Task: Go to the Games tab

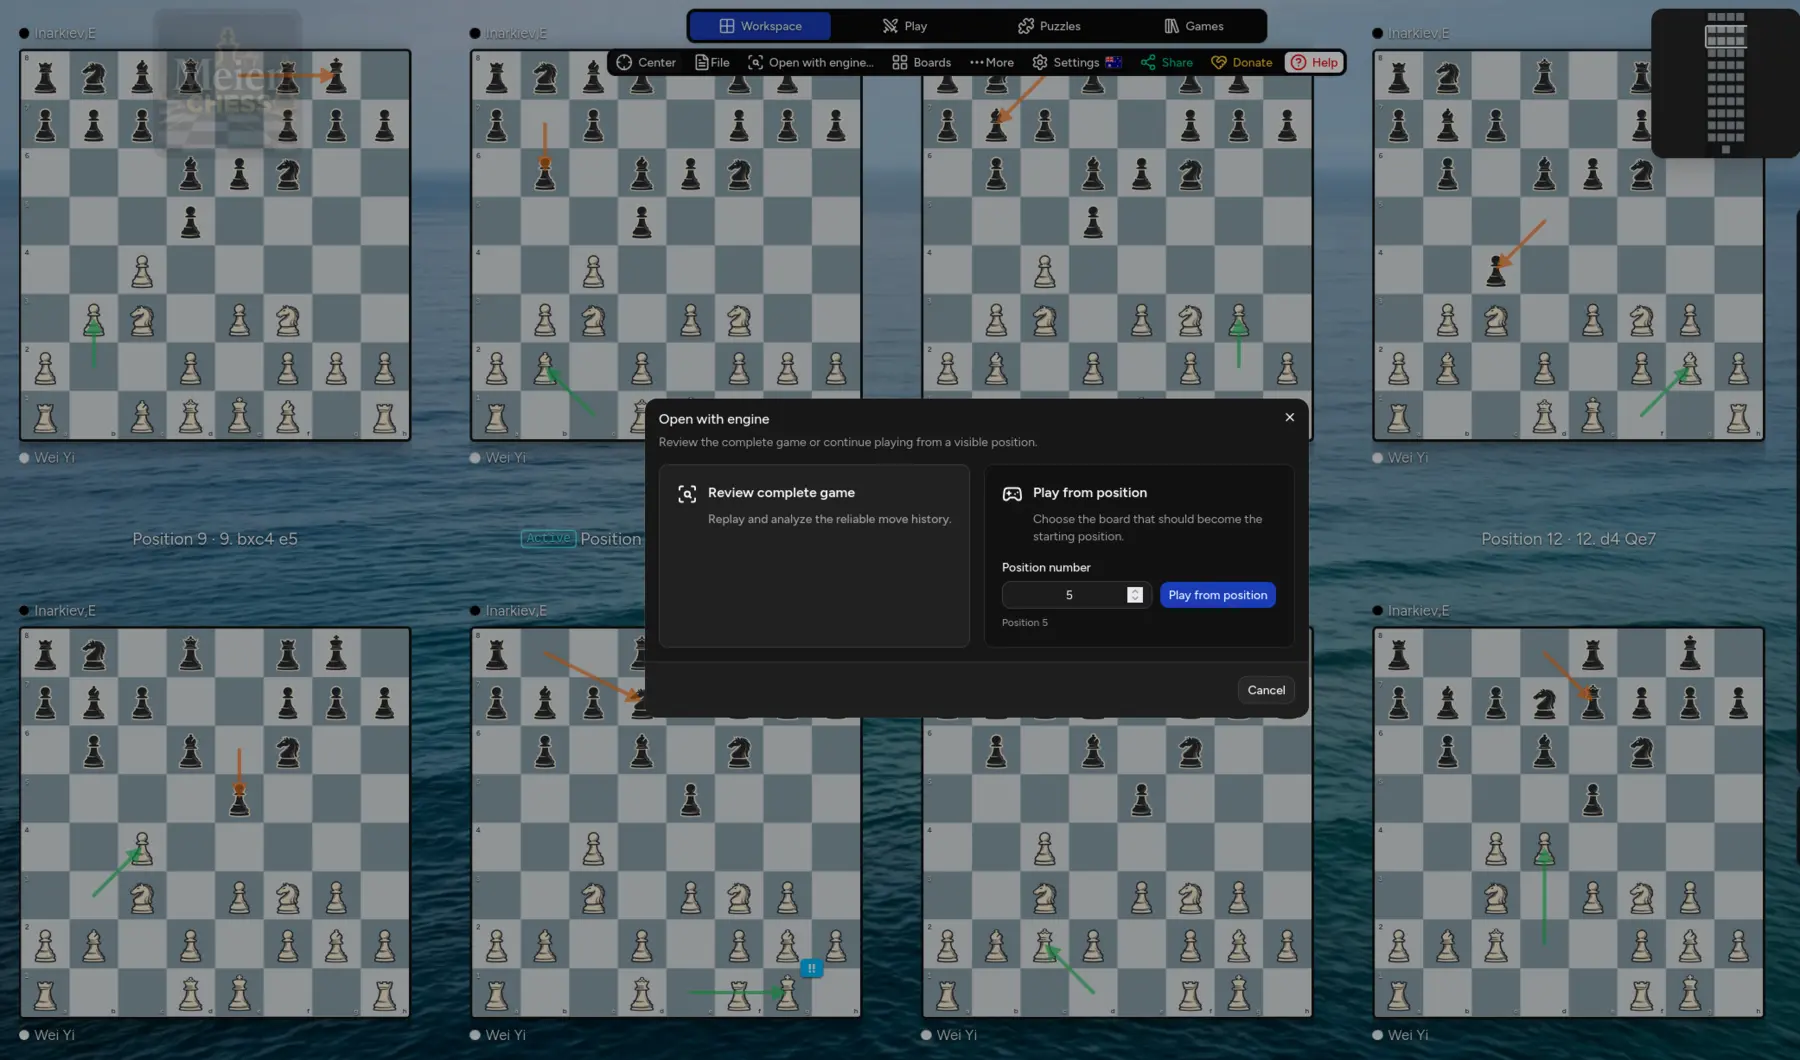Action: pyautogui.click(x=1193, y=26)
